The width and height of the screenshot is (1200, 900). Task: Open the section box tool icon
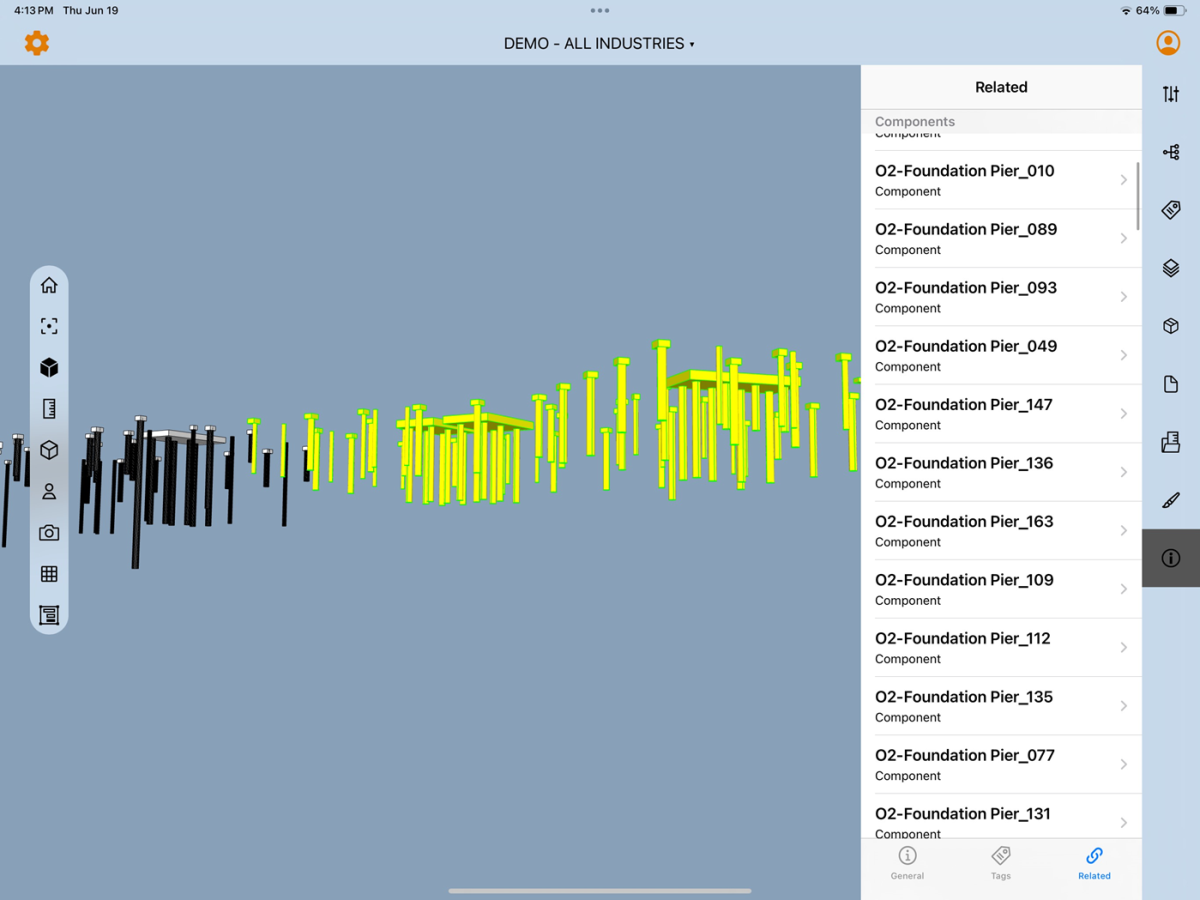[49, 615]
